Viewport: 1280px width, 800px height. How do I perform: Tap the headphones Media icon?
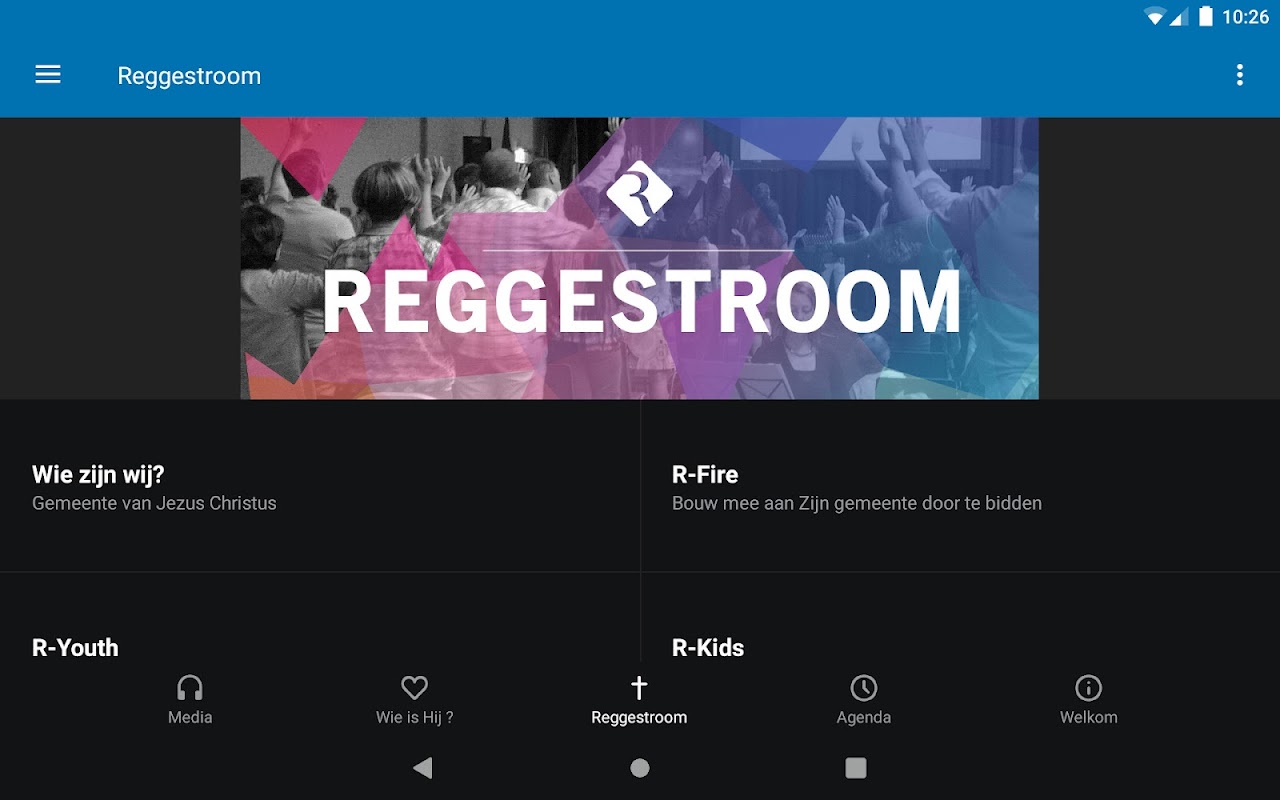pos(190,688)
